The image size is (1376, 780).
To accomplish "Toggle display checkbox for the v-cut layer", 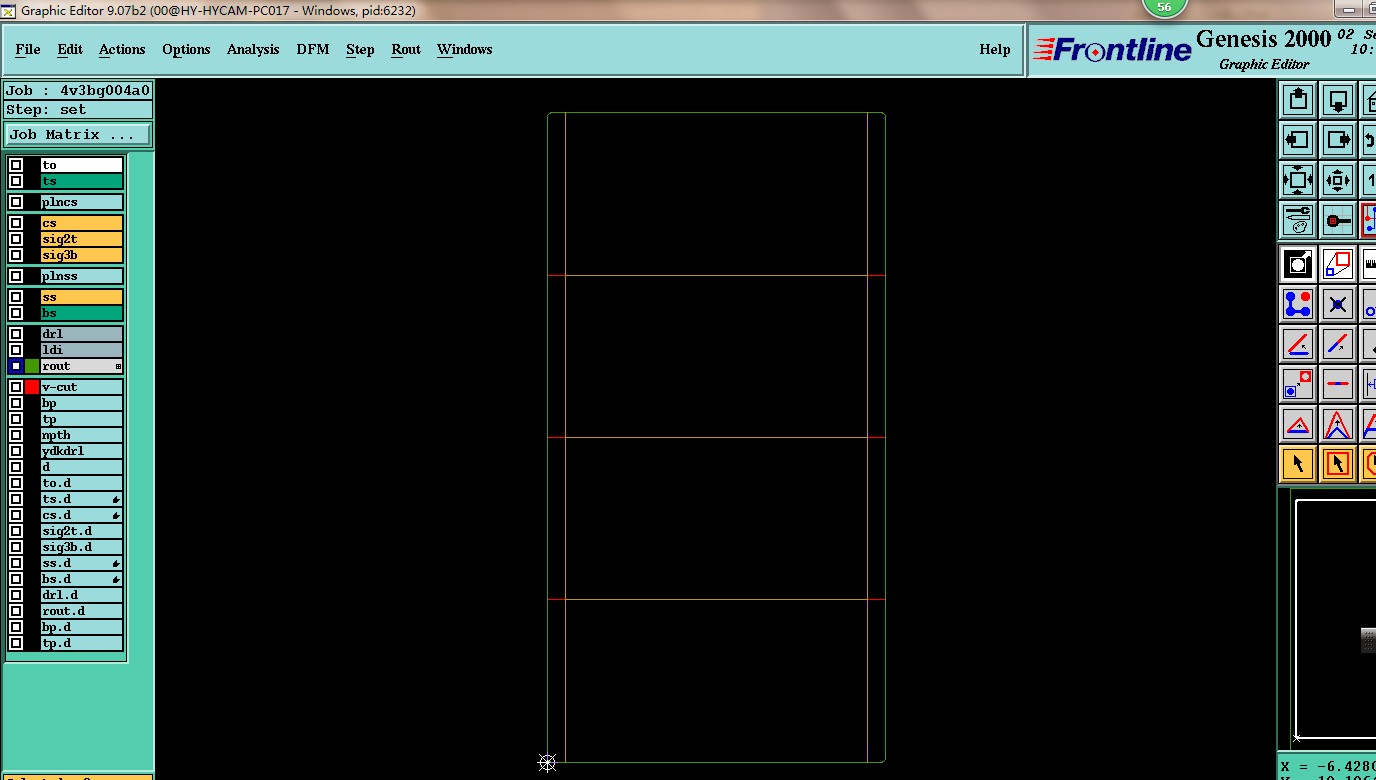I will [16, 387].
